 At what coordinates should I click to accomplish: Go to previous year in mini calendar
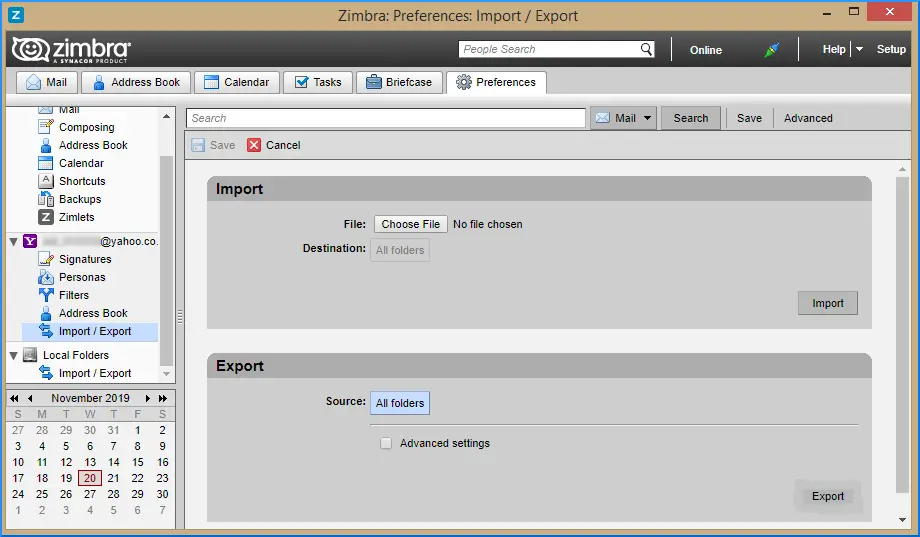coord(14,398)
